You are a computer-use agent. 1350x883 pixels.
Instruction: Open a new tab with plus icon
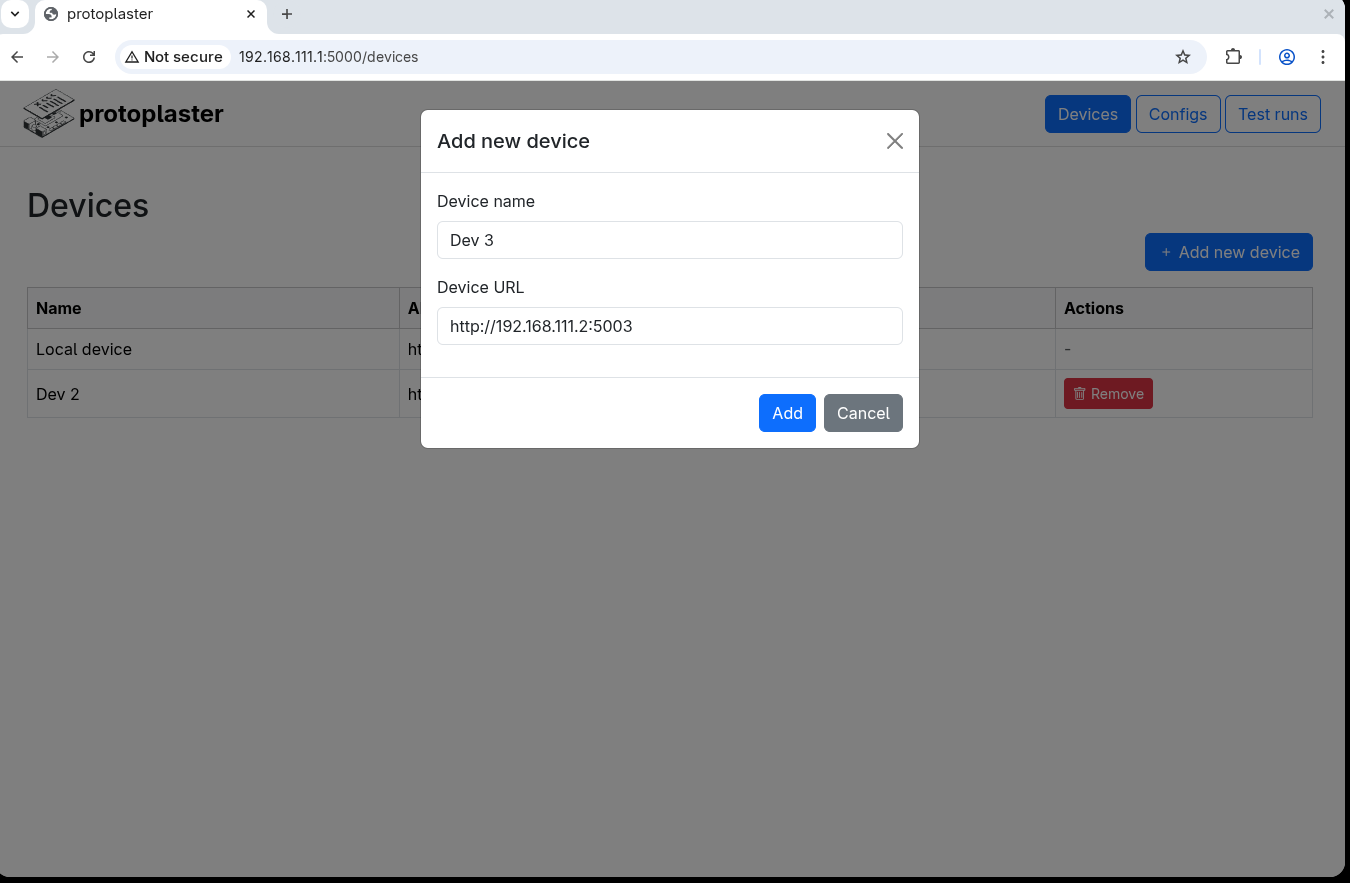click(x=287, y=14)
